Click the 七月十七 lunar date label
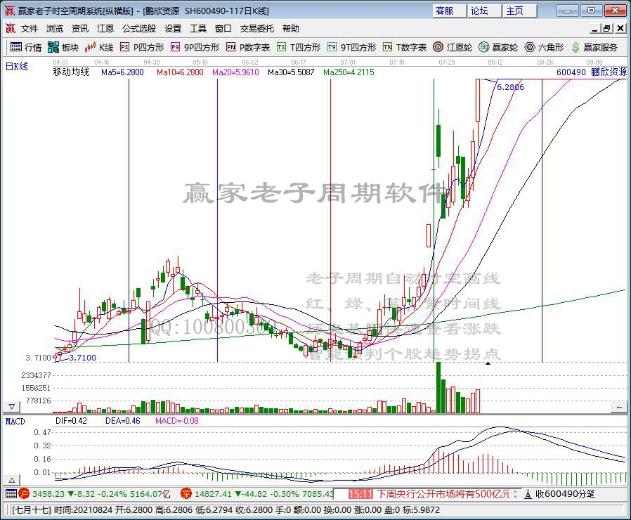Image resolution: width=631 pixels, height=520 pixels. point(31,510)
